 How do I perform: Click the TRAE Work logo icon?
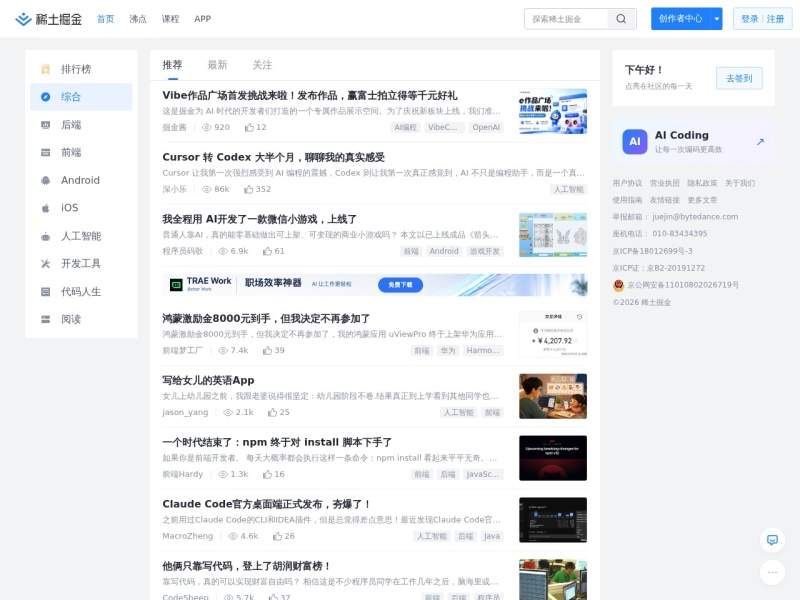pos(176,285)
